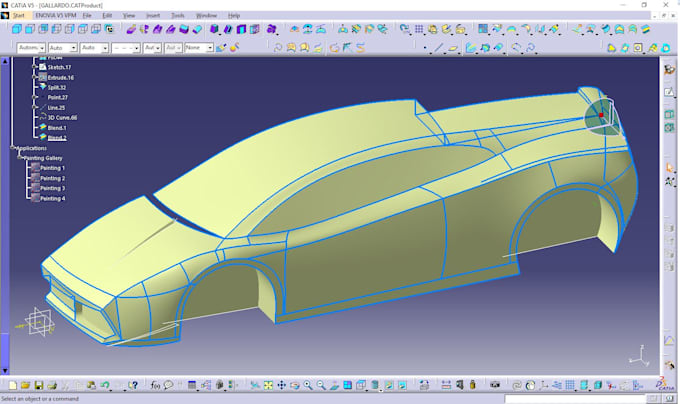Open What's This help icon

[134, 385]
